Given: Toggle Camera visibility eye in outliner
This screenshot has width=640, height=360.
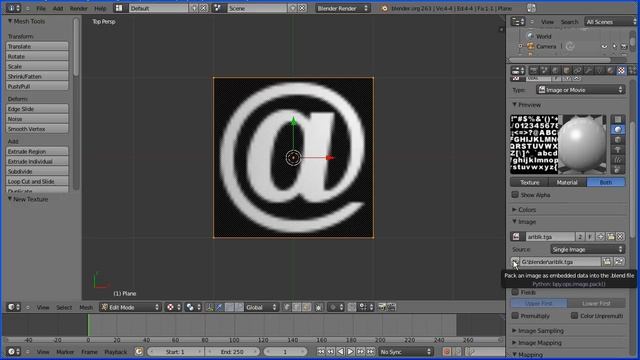Looking at the screenshot, I should (x=604, y=47).
